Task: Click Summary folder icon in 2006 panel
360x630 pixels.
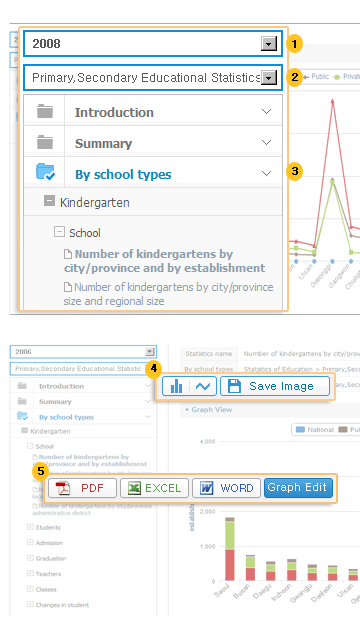Action: (22, 401)
